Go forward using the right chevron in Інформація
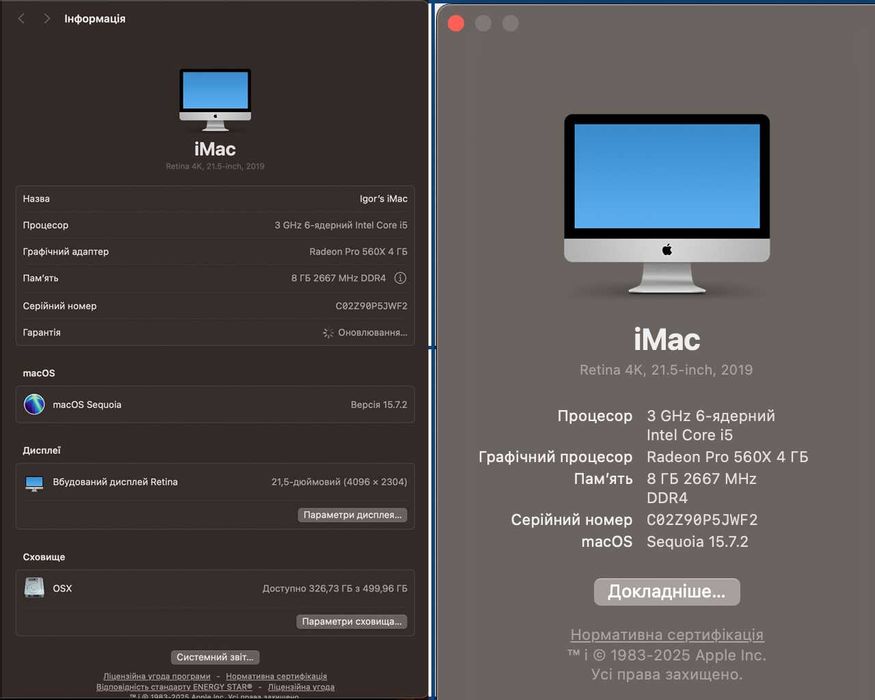This screenshot has width=875, height=700. click(x=47, y=19)
